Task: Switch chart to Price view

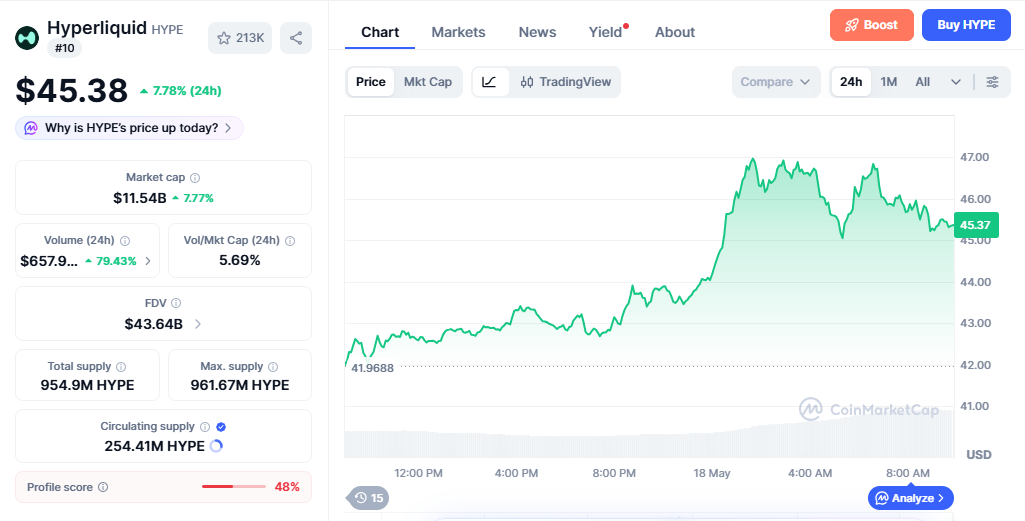Action: pos(371,82)
